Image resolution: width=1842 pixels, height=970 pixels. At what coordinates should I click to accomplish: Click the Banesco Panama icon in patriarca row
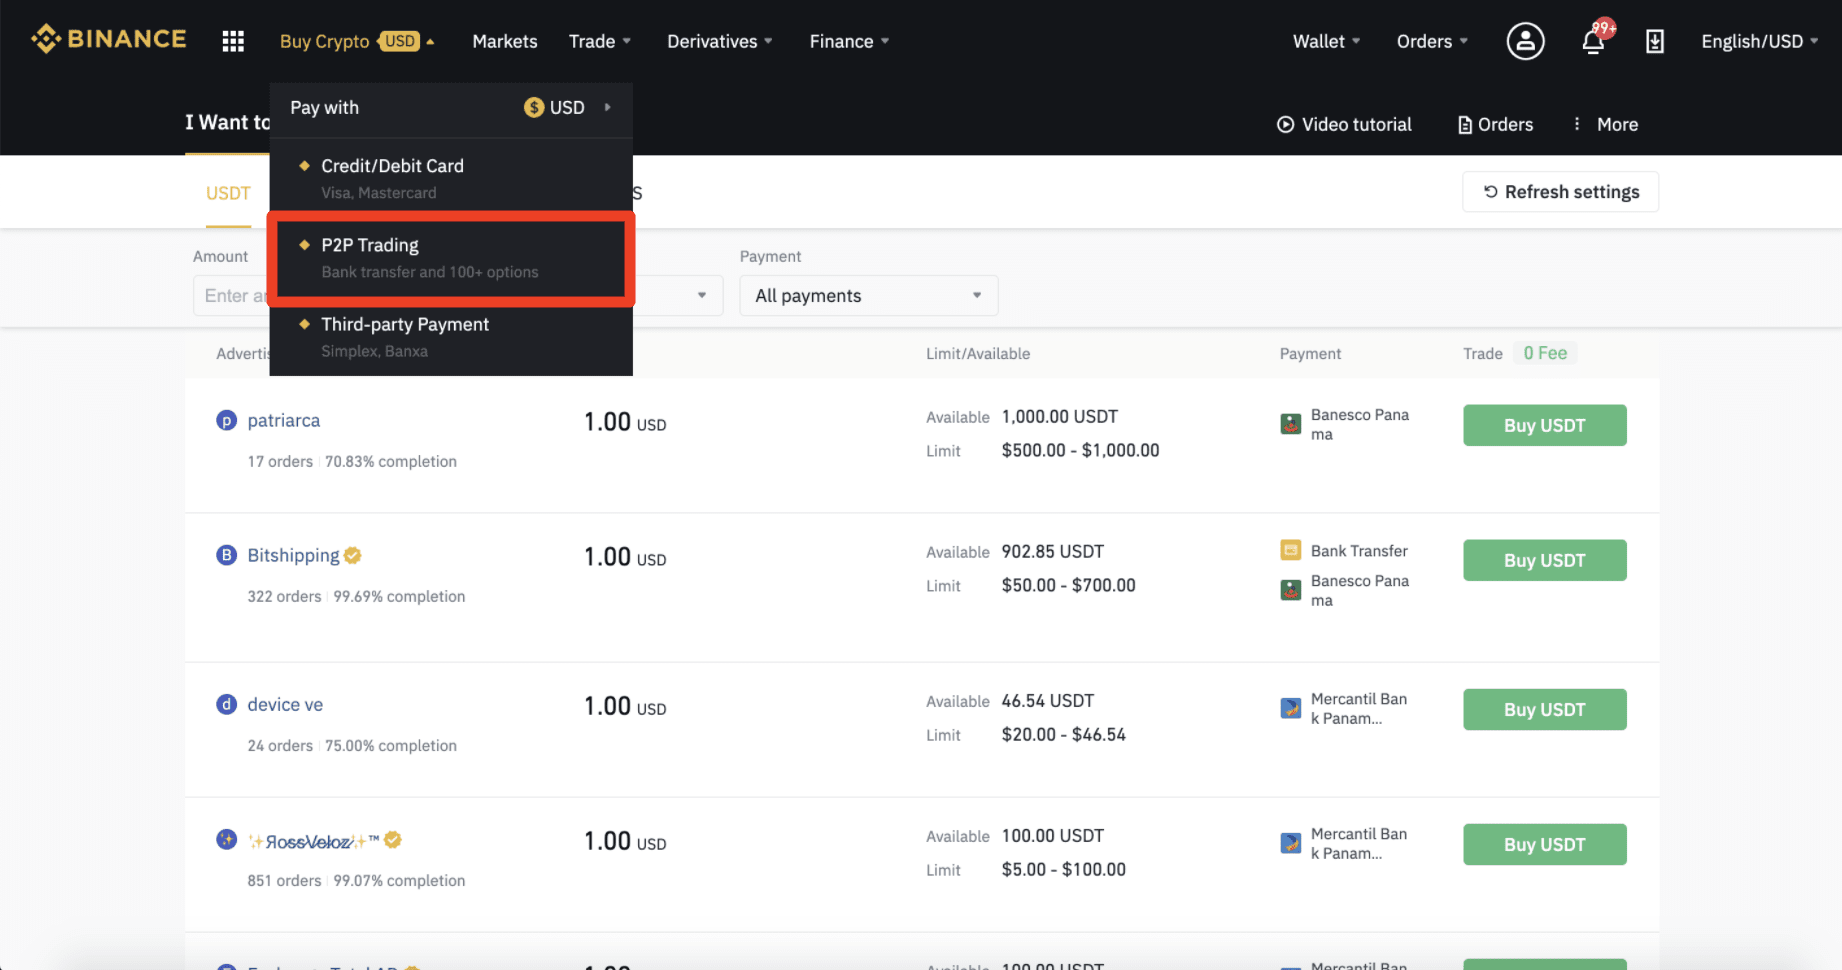tap(1291, 424)
